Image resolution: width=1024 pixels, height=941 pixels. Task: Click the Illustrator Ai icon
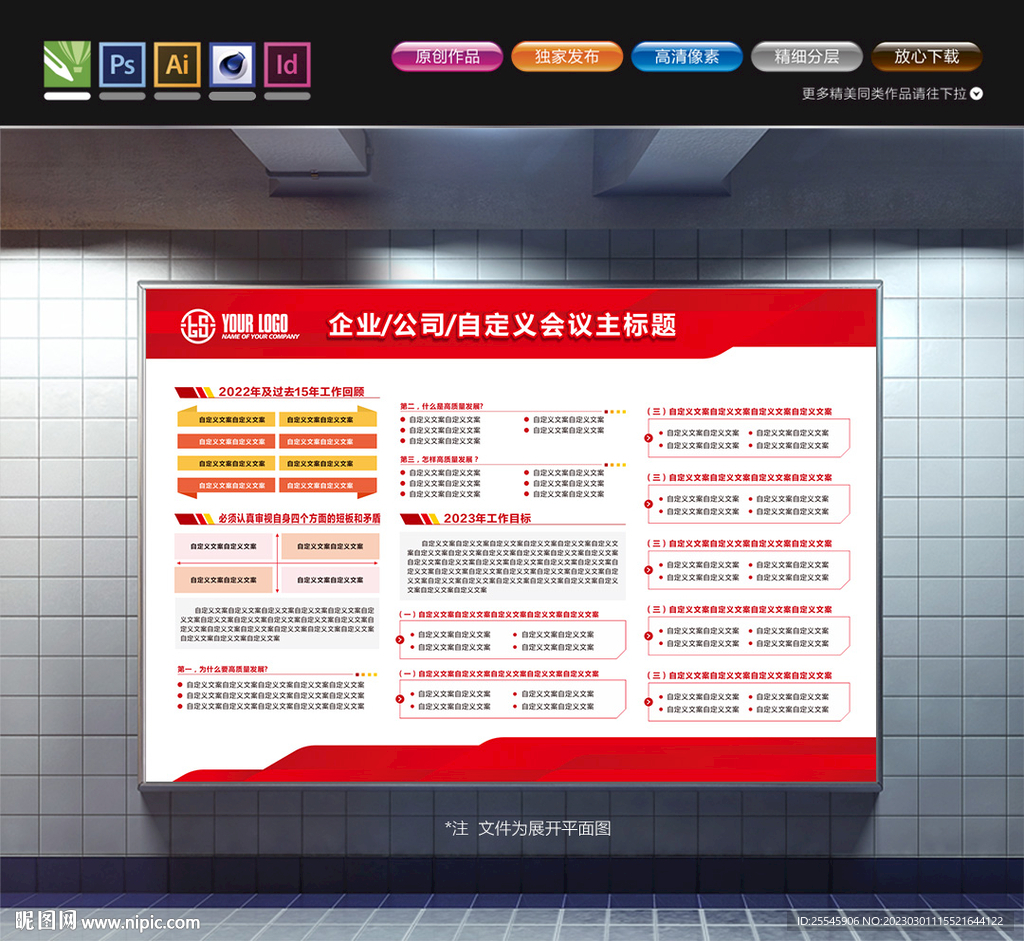pos(177,64)
